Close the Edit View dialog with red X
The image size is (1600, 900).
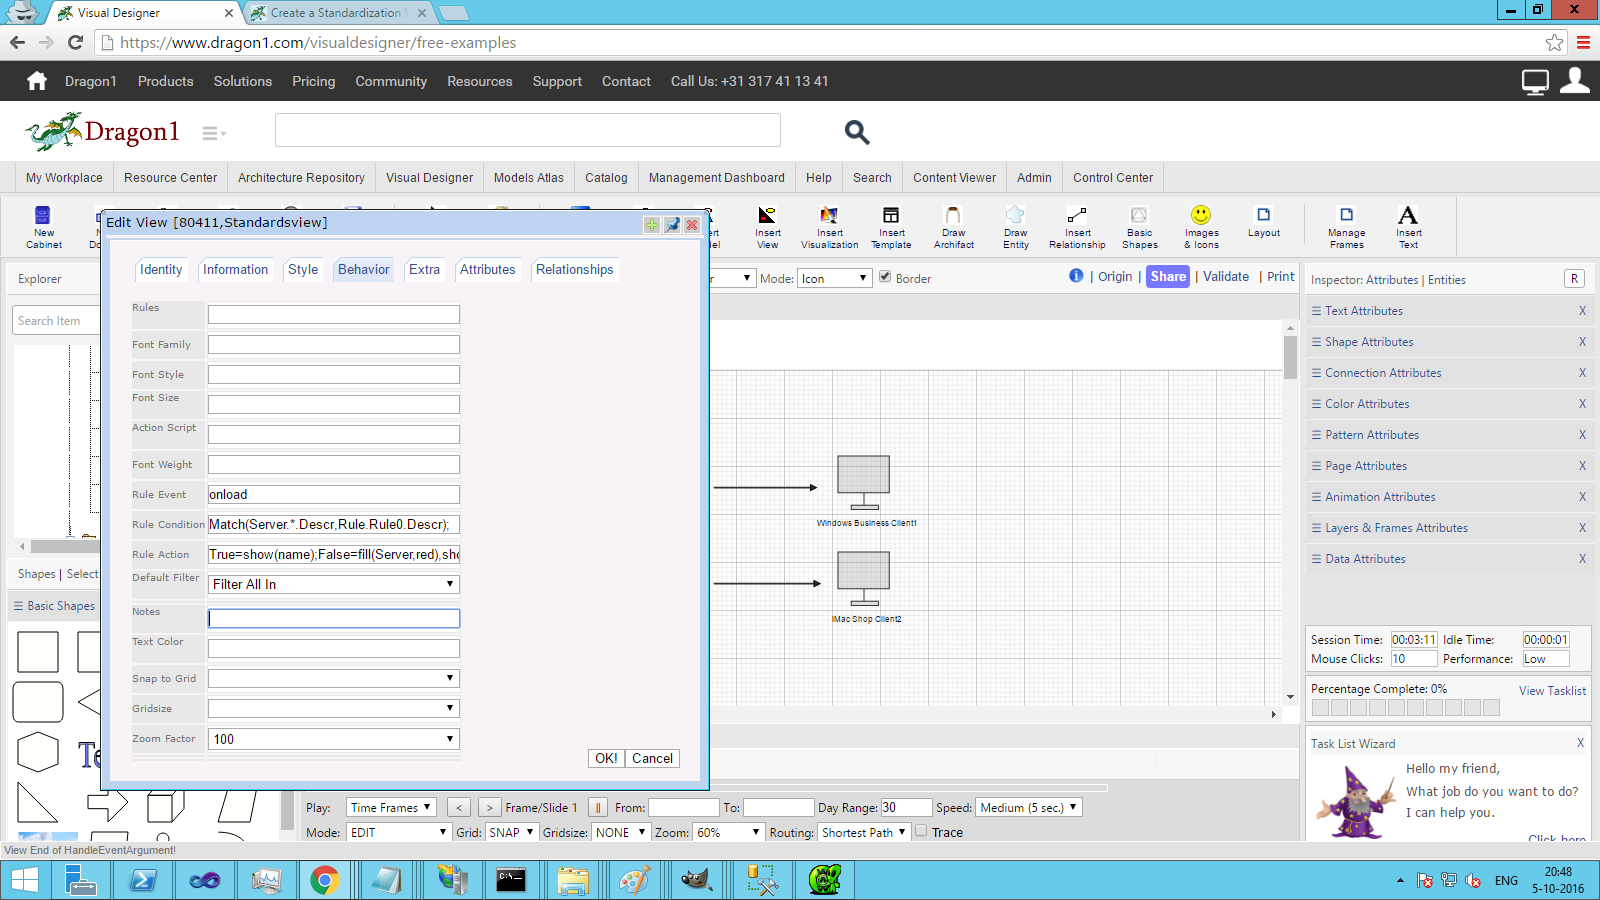tap(692, 224)
